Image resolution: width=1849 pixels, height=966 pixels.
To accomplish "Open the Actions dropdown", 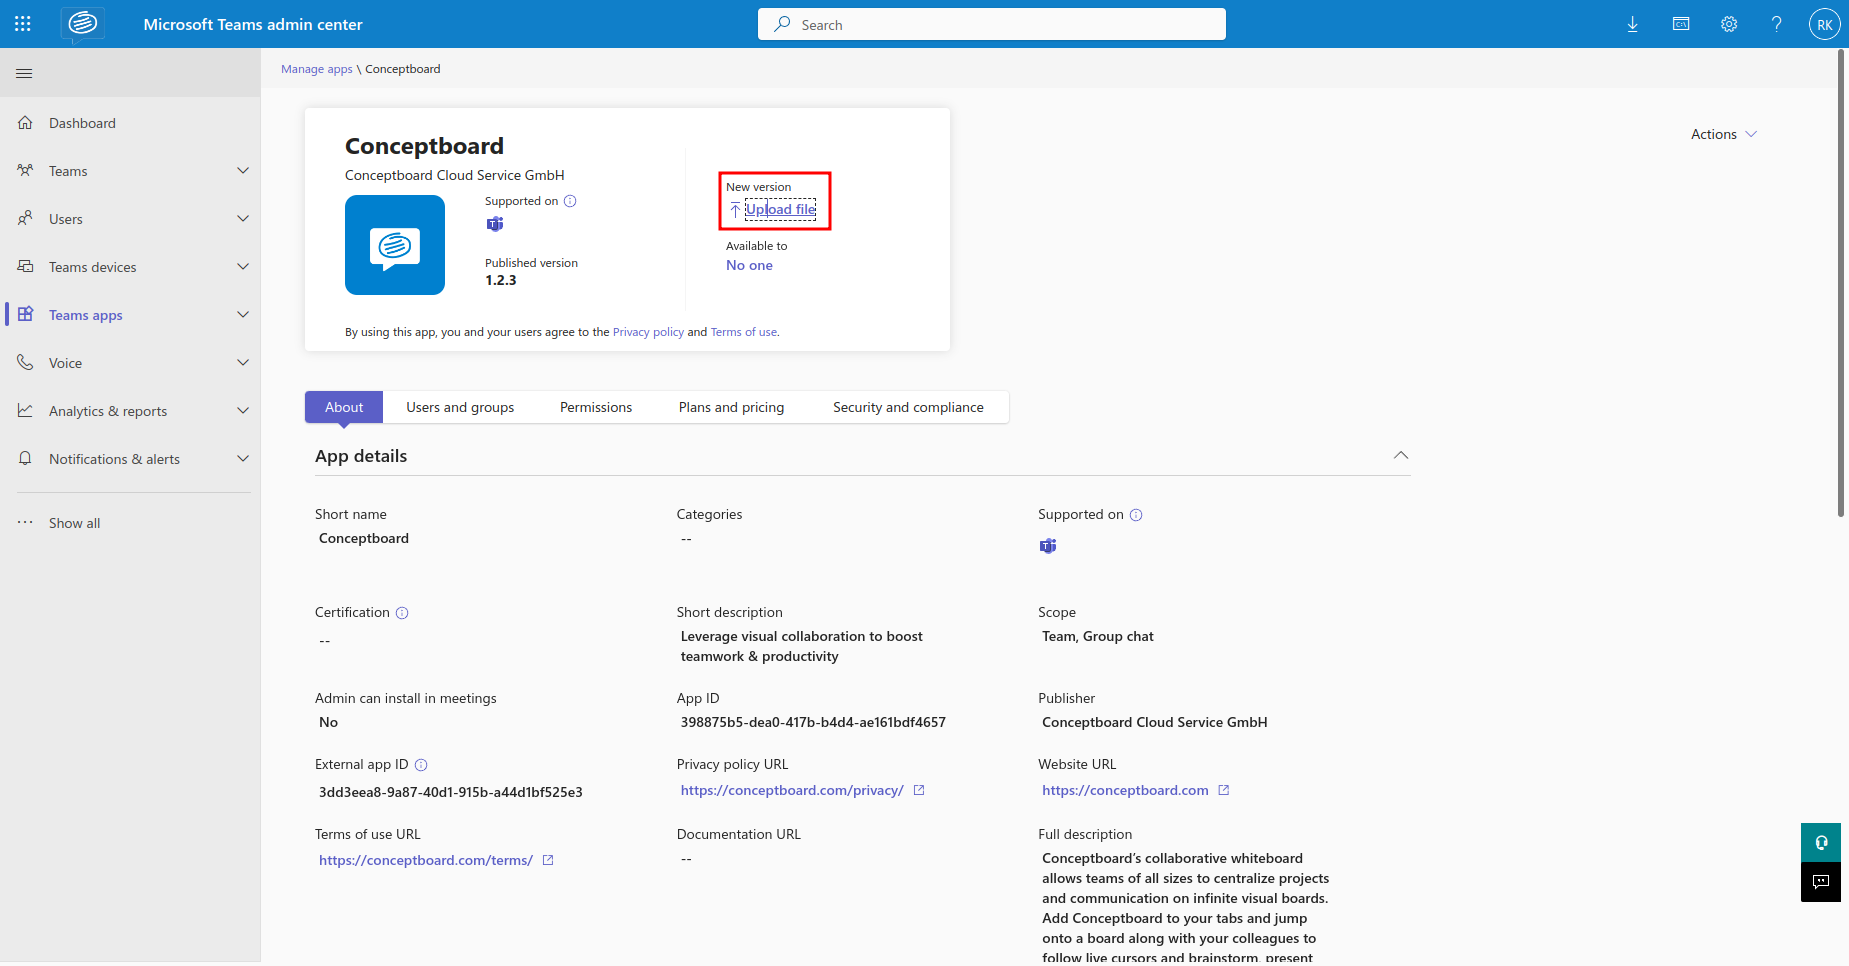I will point(1721,133).
